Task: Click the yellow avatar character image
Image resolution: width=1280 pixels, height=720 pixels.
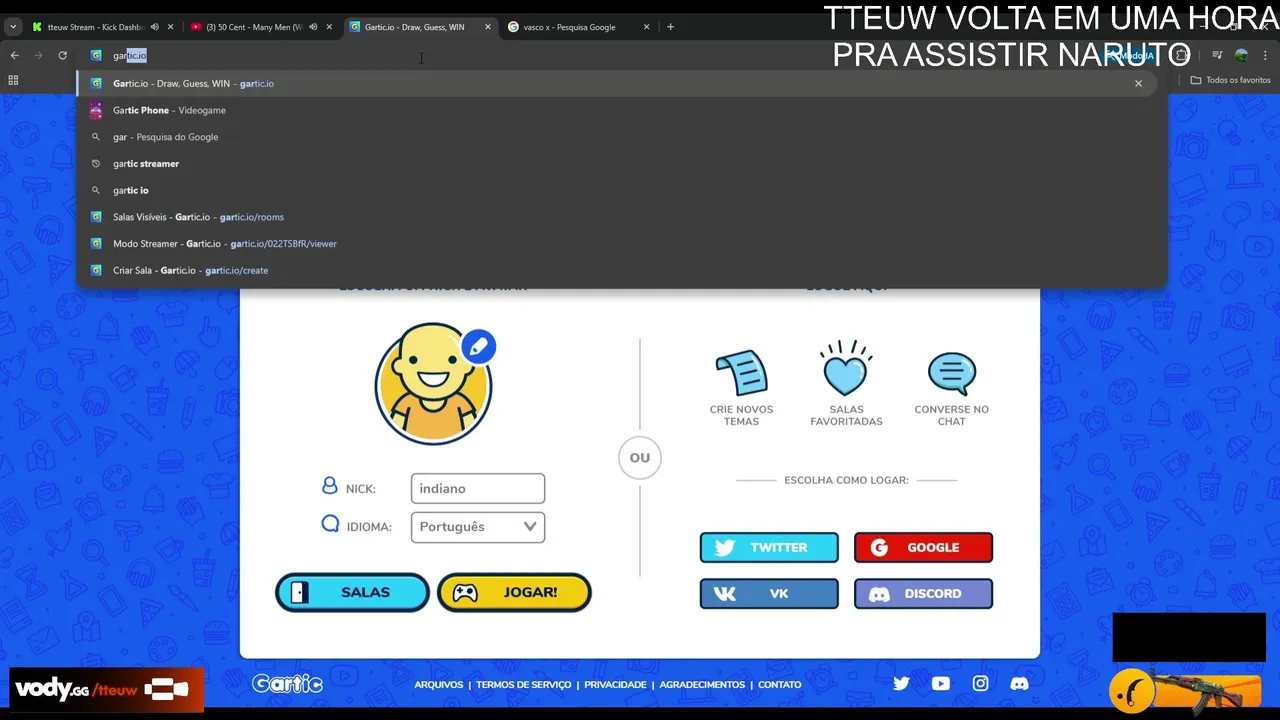Action: [x=433, y=384]
